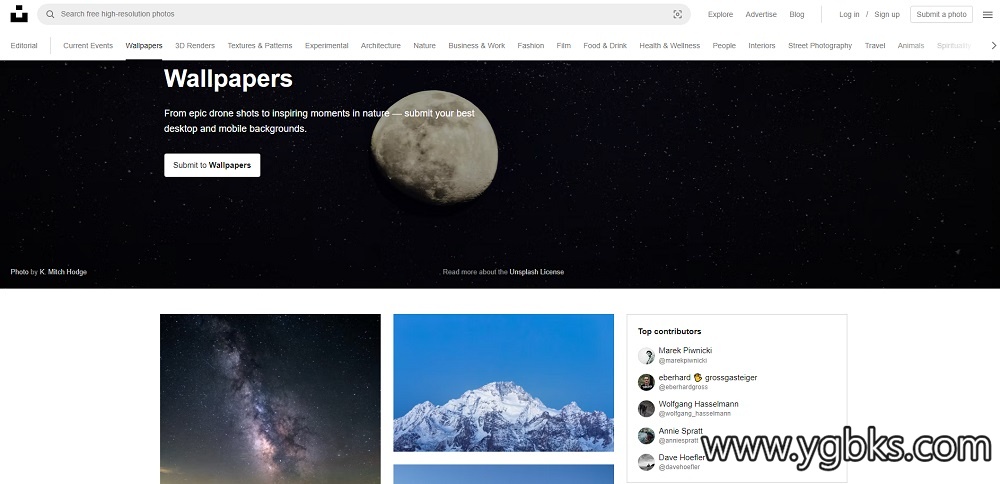
Task: Open K. Mitch Hodge's profile link
Action: coord(63,272)
